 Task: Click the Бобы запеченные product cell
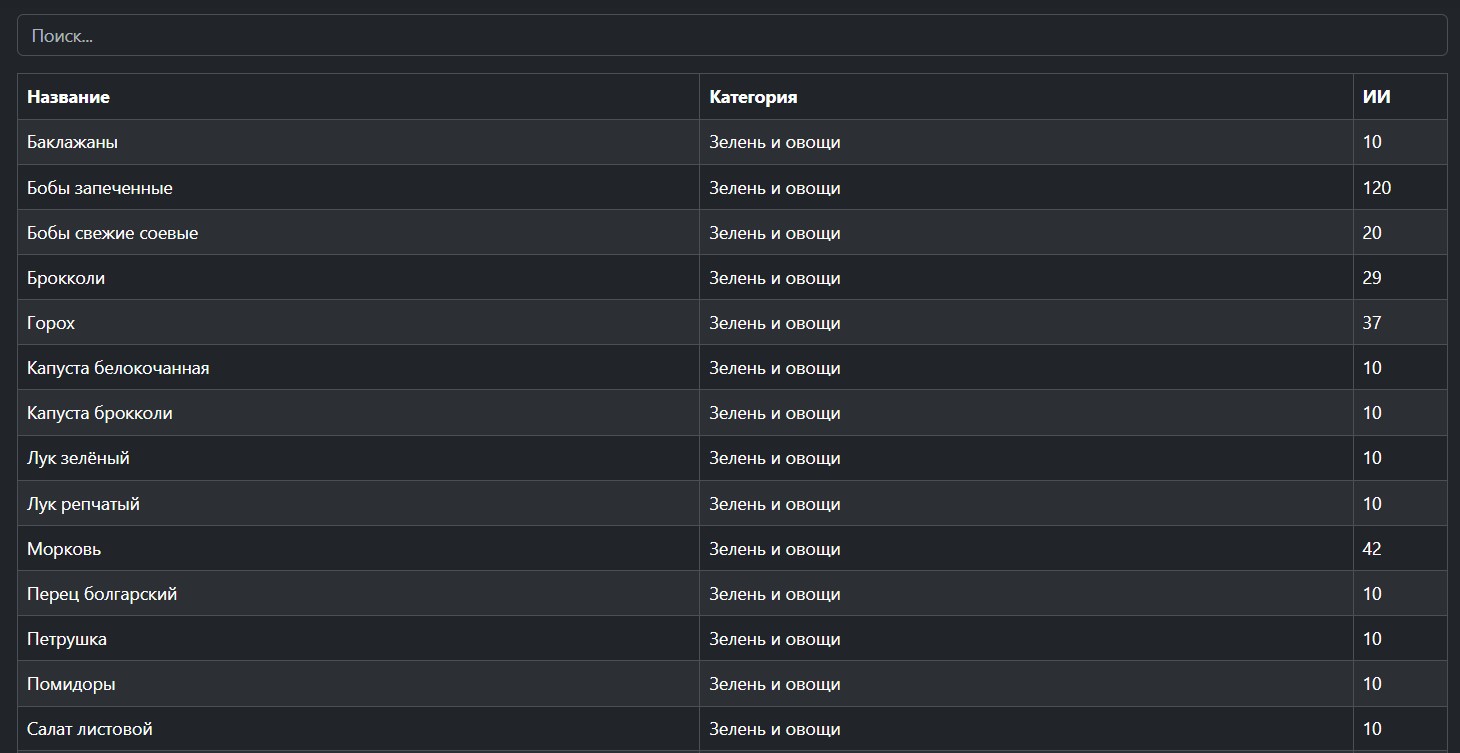(x=100, y=188)
